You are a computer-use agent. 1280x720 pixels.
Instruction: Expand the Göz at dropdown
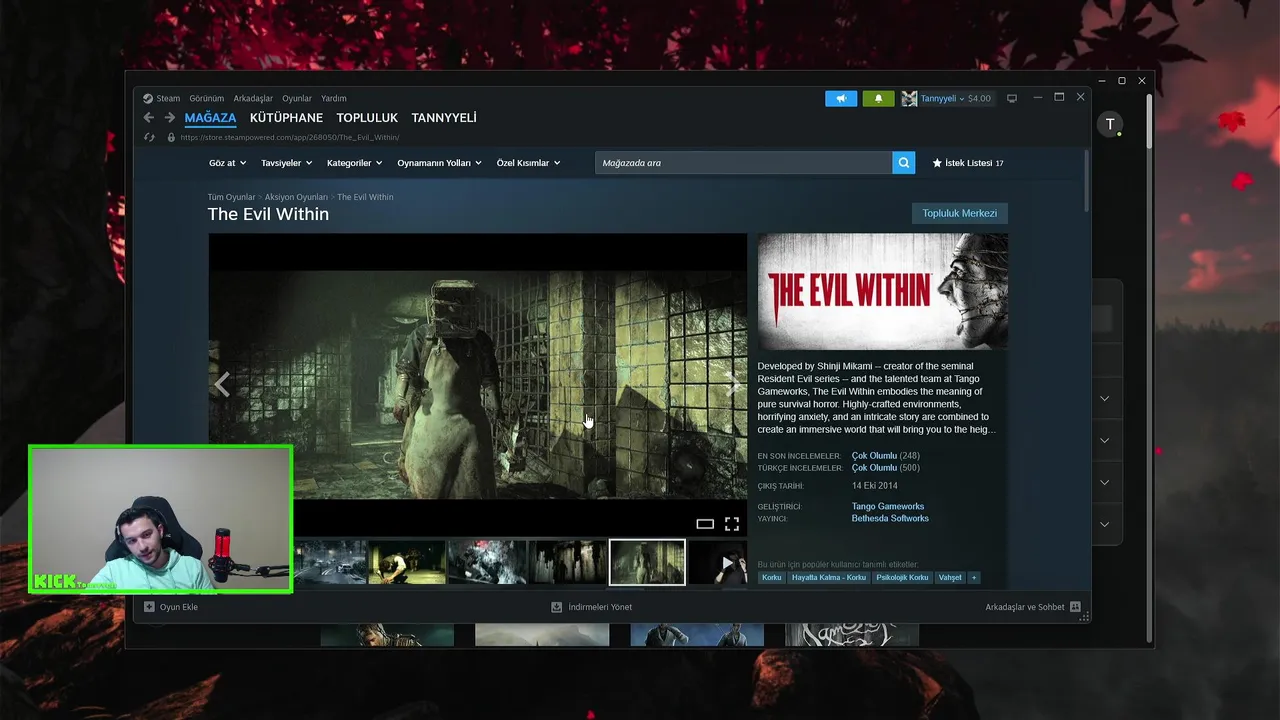pos(226,163)
